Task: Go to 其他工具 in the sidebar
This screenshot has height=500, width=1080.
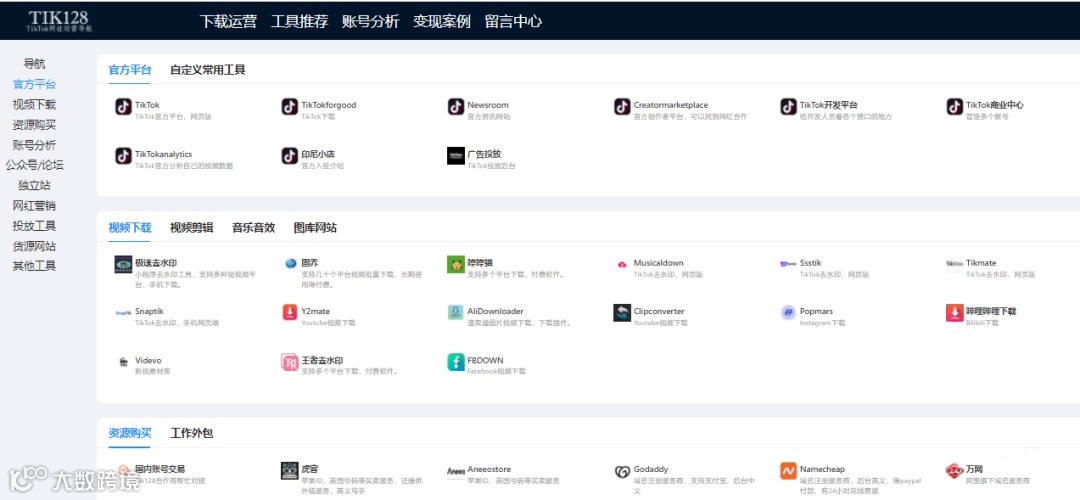Action: [34, 266]
